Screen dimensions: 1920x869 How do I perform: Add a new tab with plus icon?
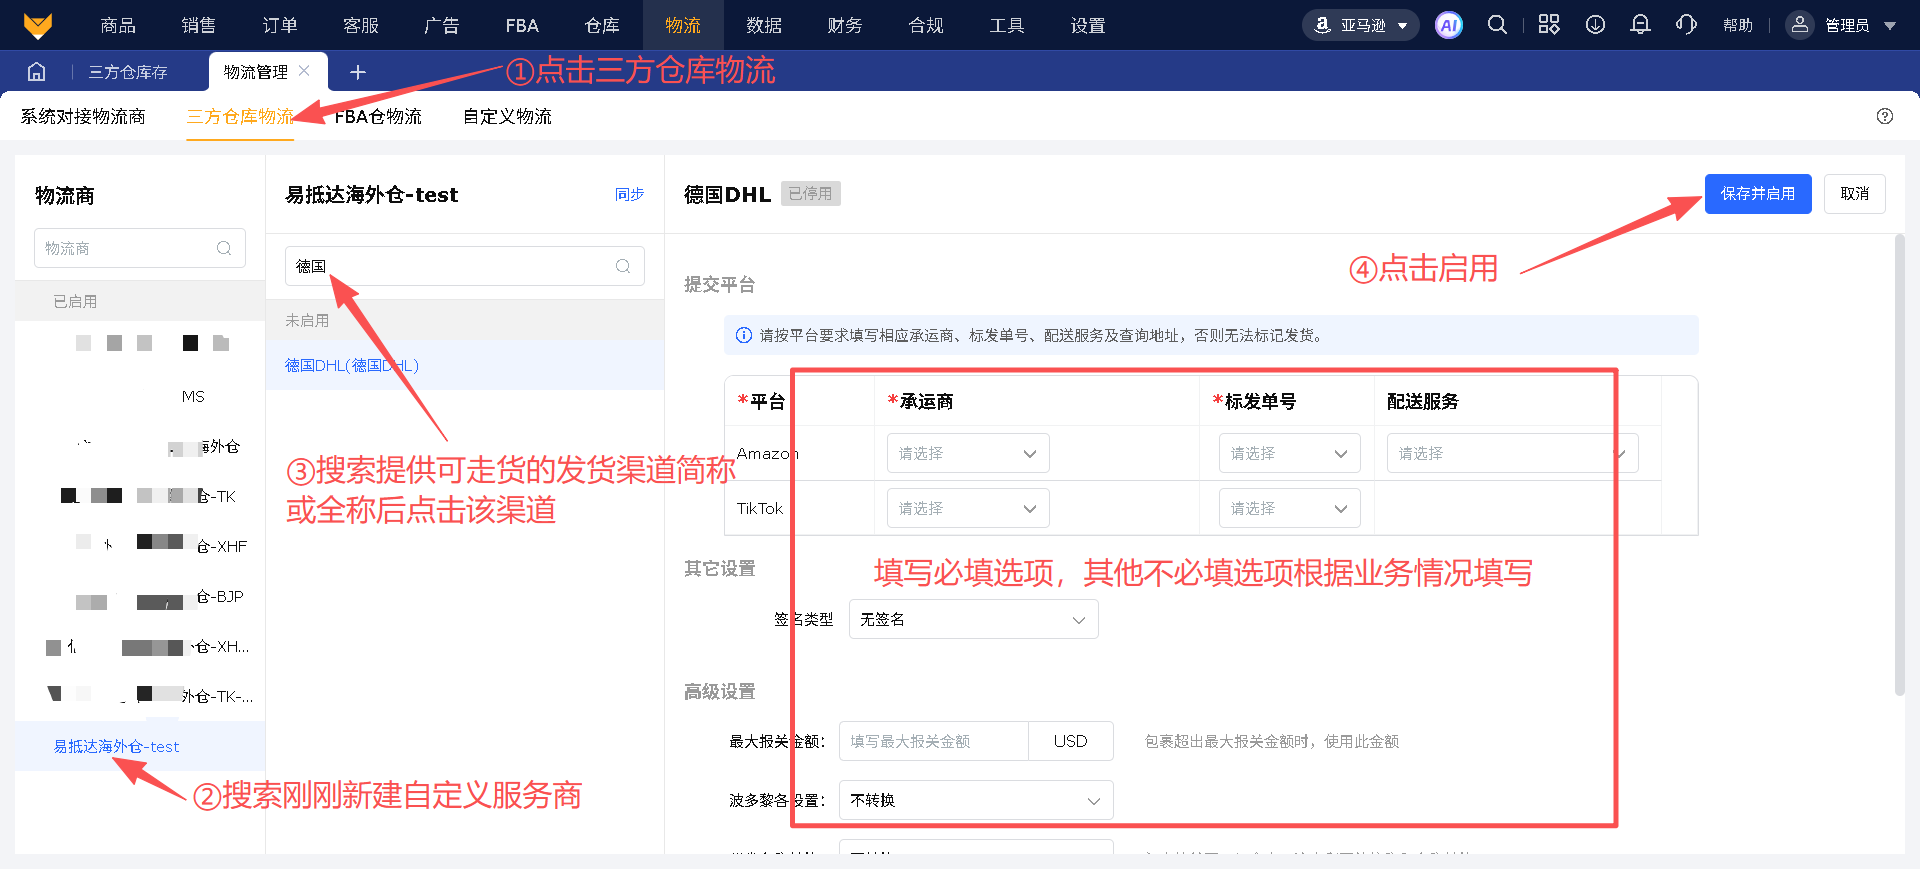(358, 72)
